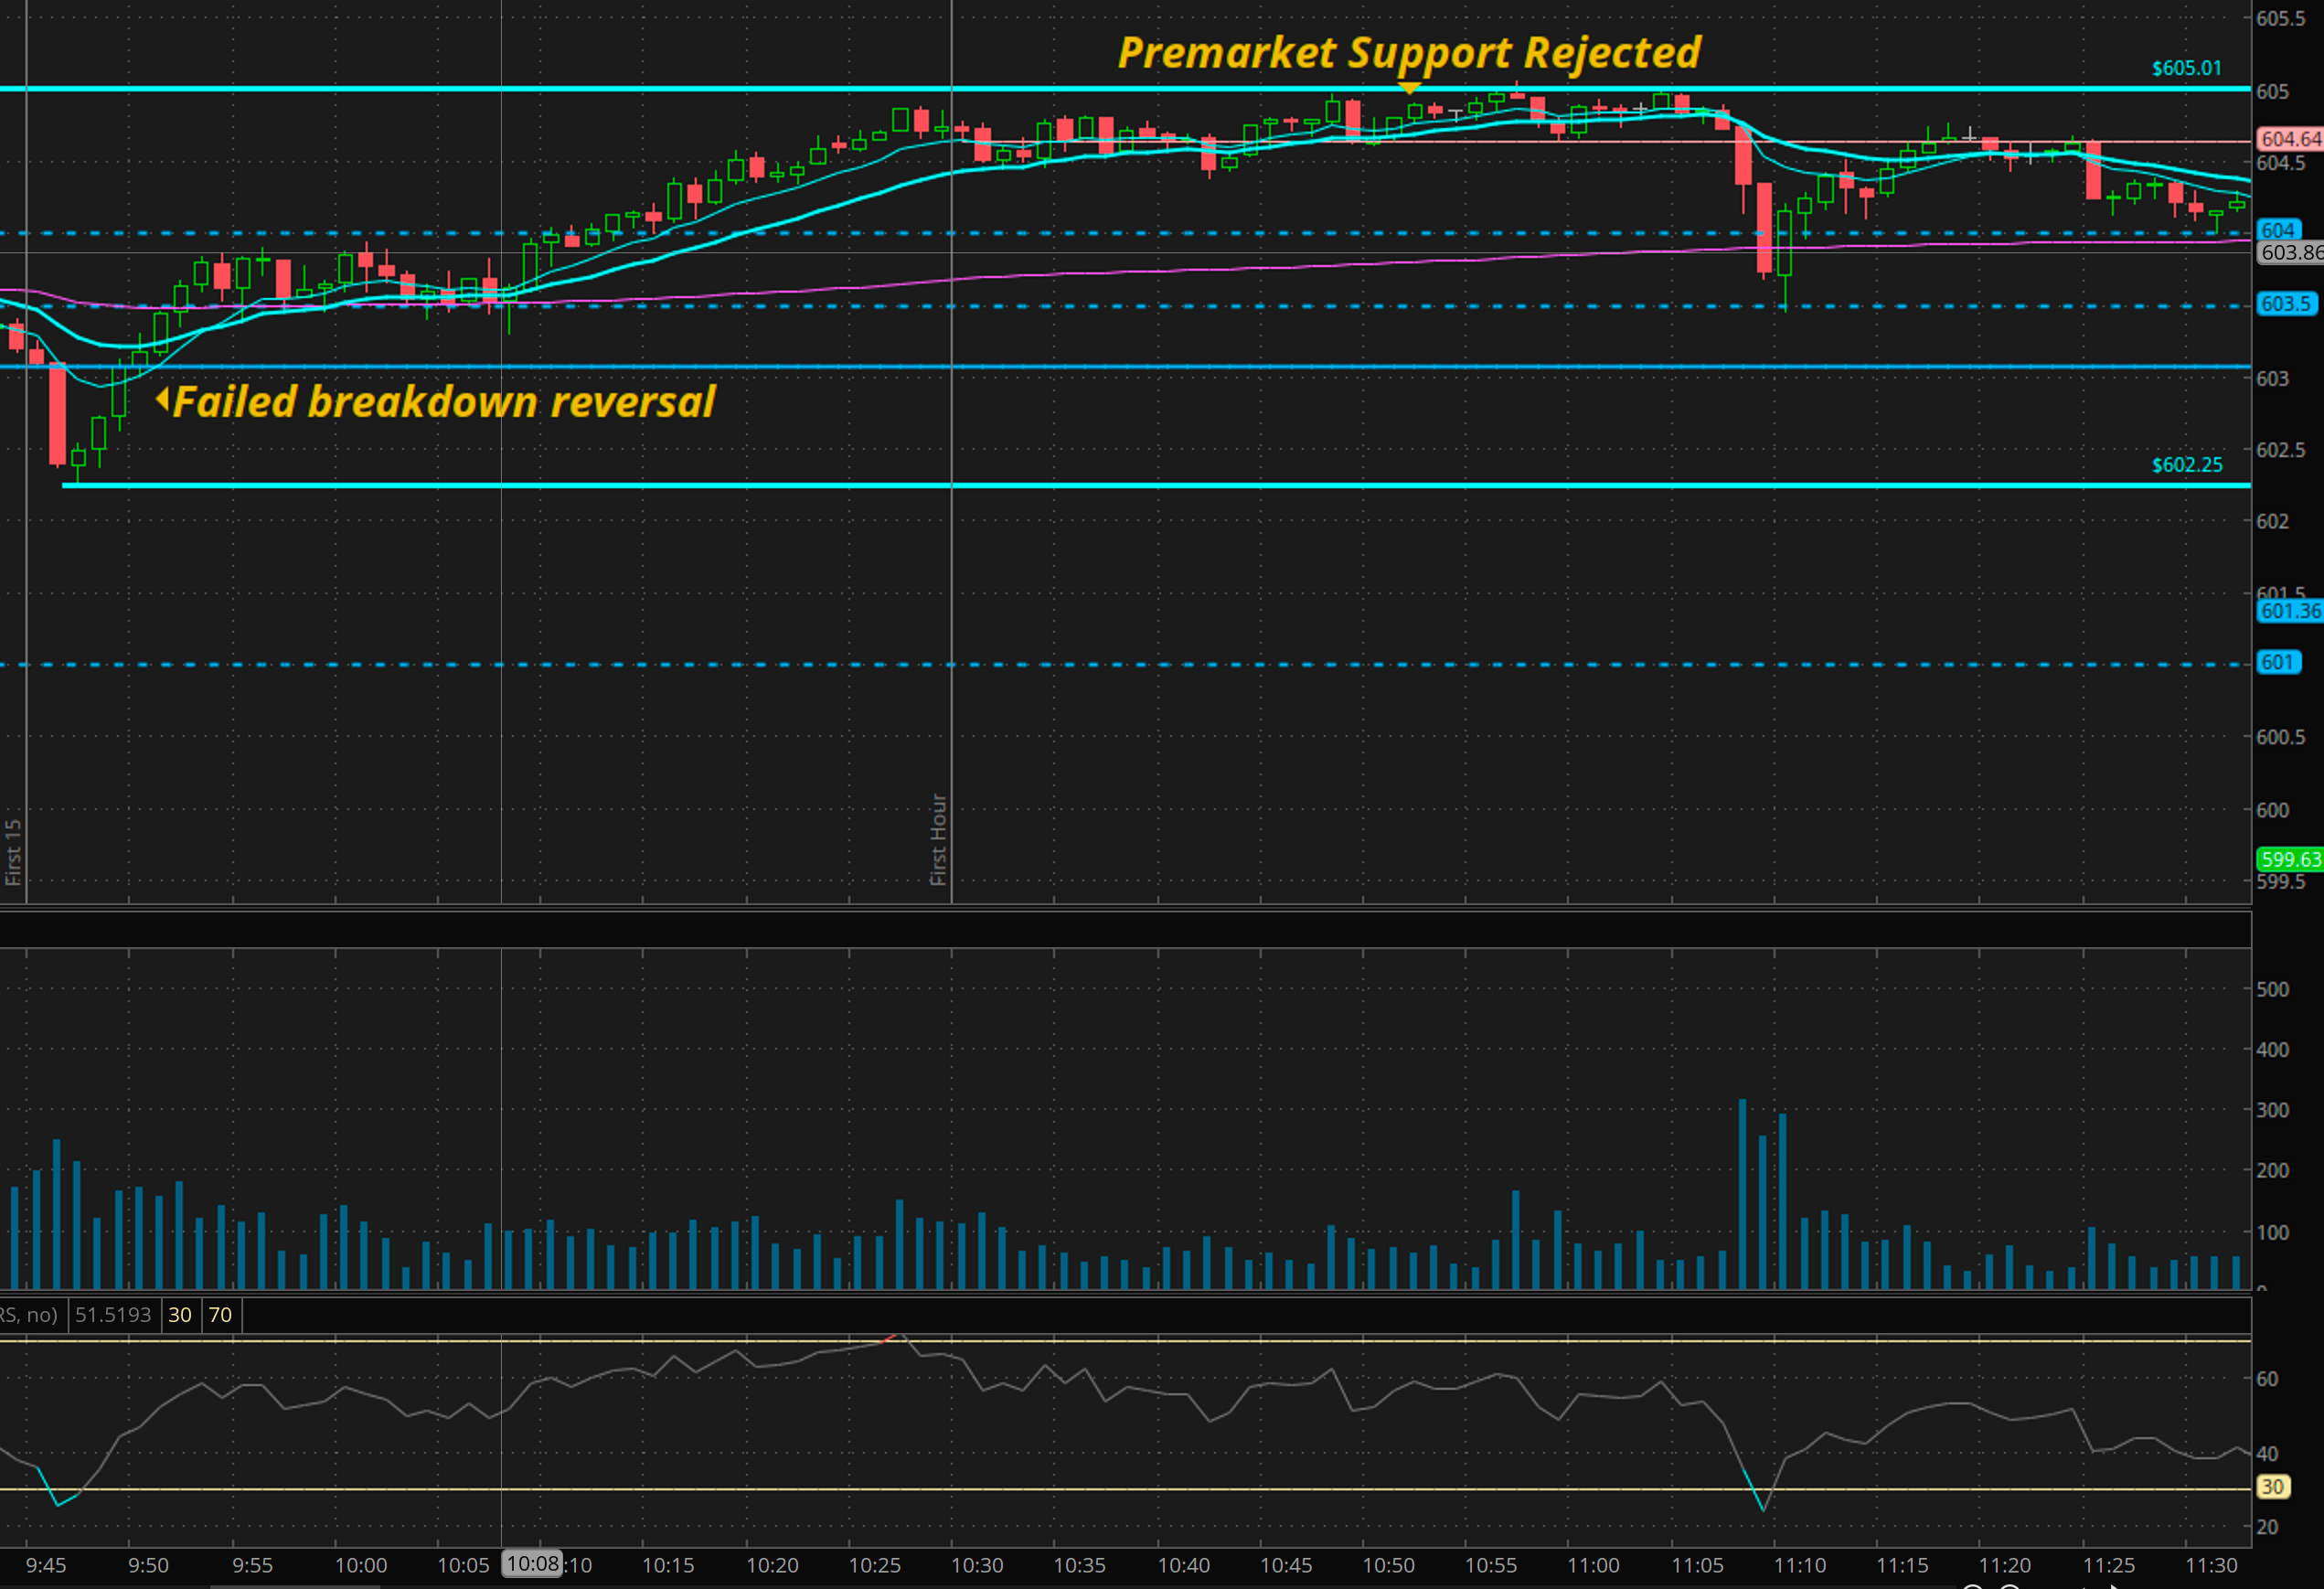This screenshot has width=2324, height=1589.
Task: Select the Premarket Support Rejected annotation
Action: click(1408, 53)
